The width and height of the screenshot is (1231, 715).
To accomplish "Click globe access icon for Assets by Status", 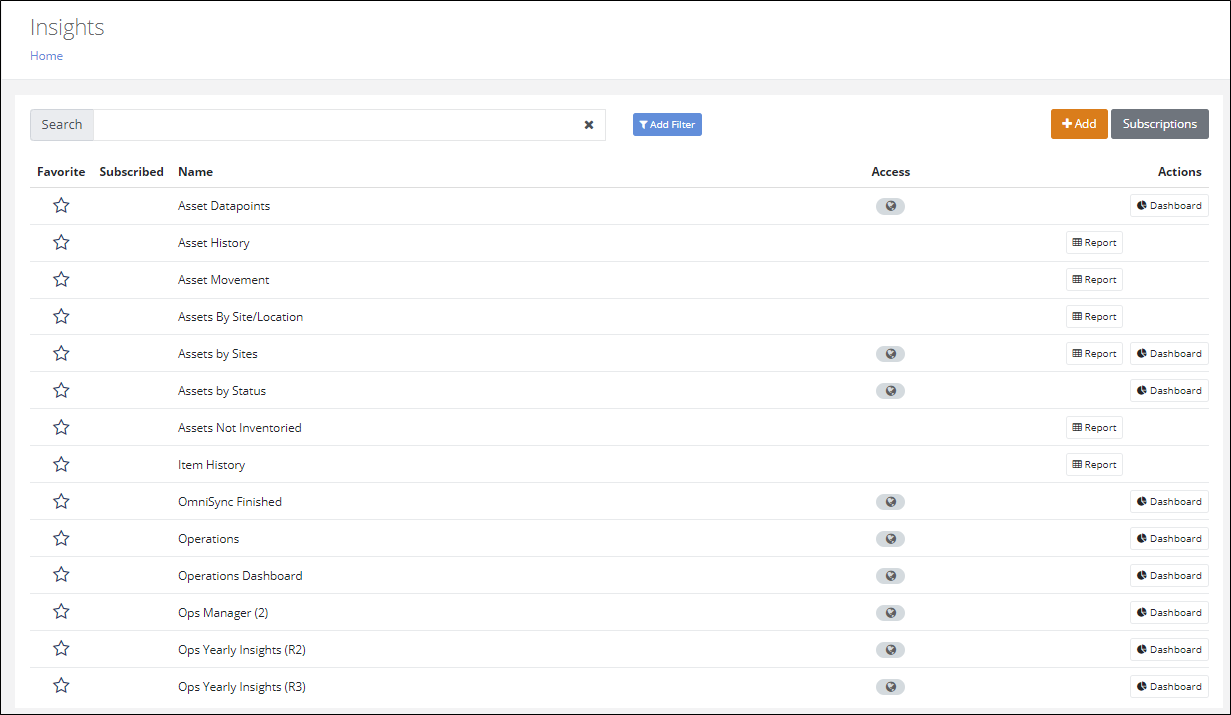I will coord(890,391).
